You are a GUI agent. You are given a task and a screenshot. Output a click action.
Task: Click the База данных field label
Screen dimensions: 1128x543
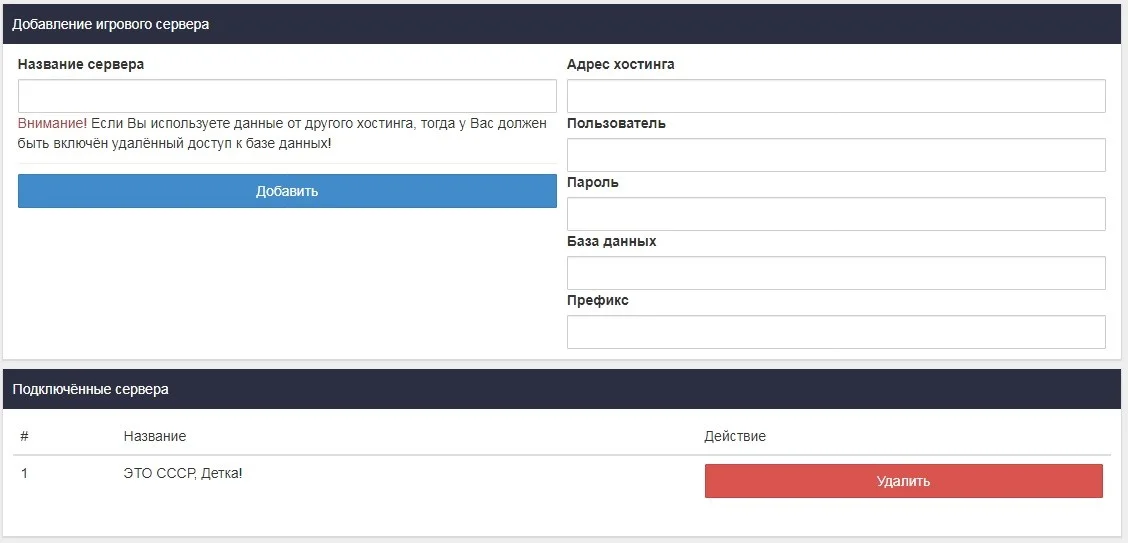point(611,241)
